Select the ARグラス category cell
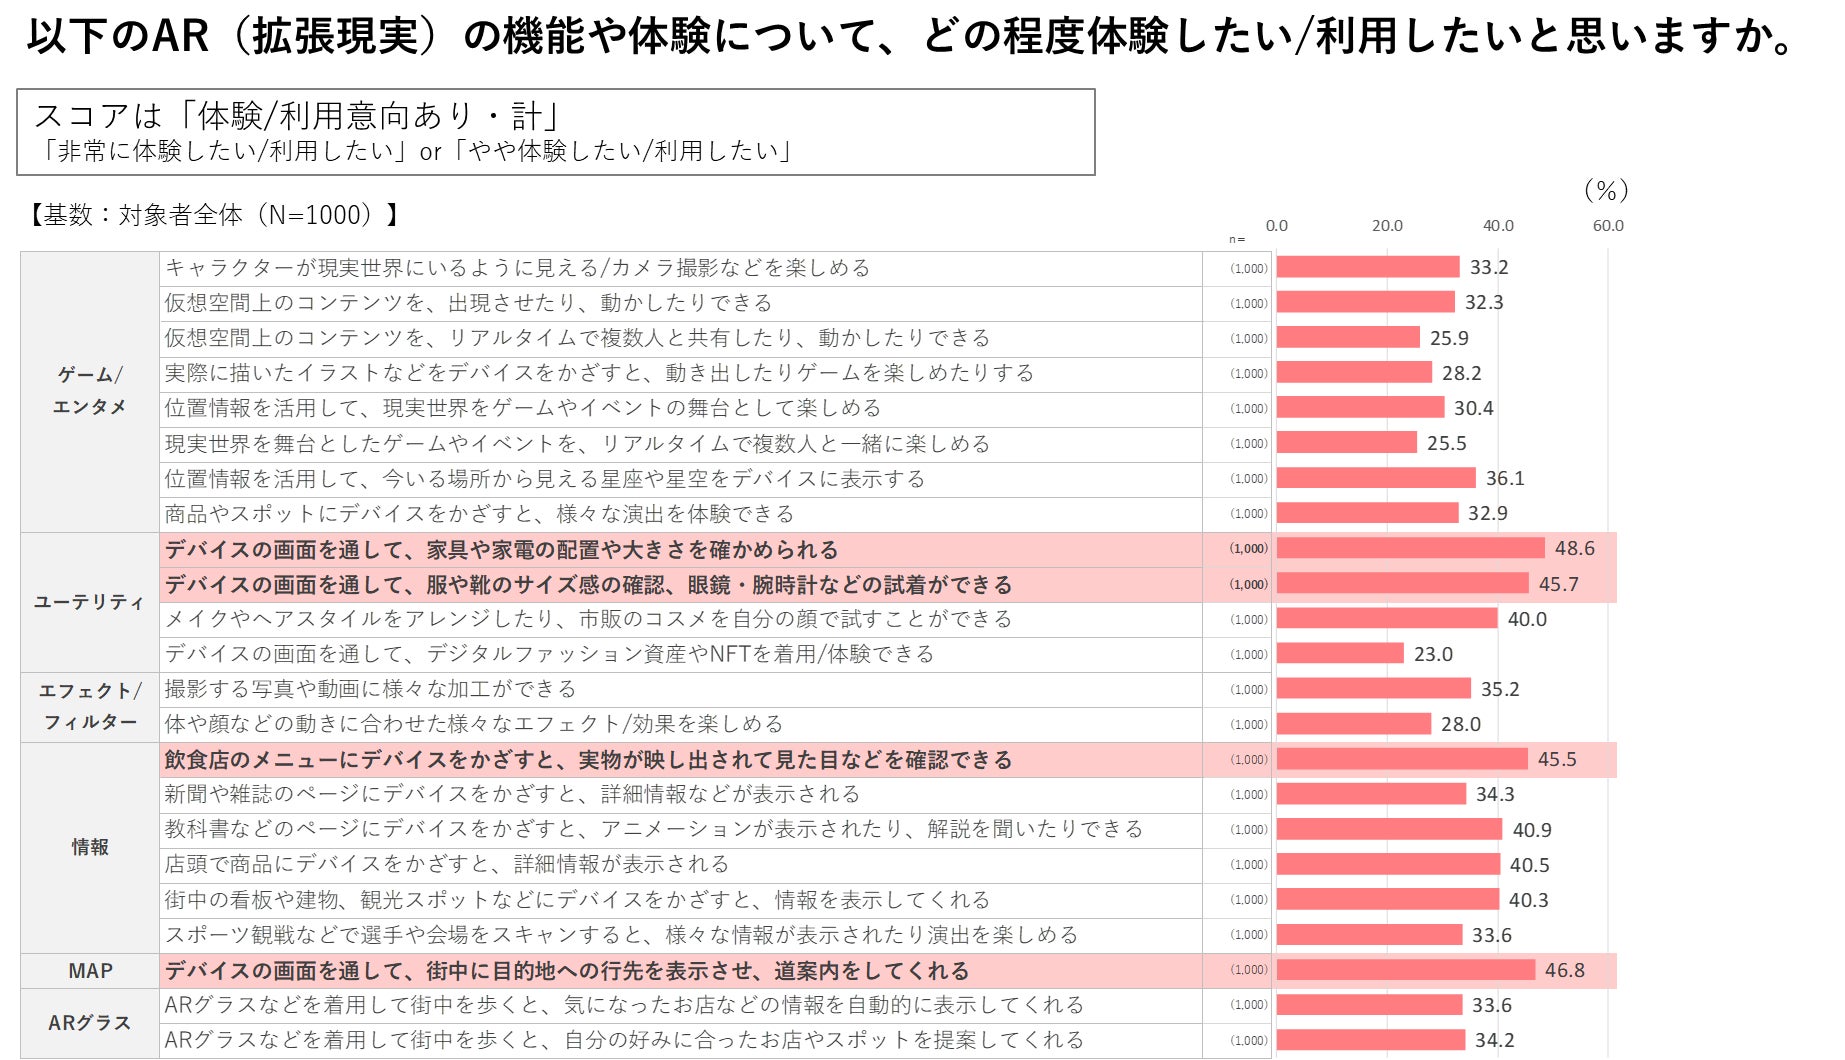 90,1023
